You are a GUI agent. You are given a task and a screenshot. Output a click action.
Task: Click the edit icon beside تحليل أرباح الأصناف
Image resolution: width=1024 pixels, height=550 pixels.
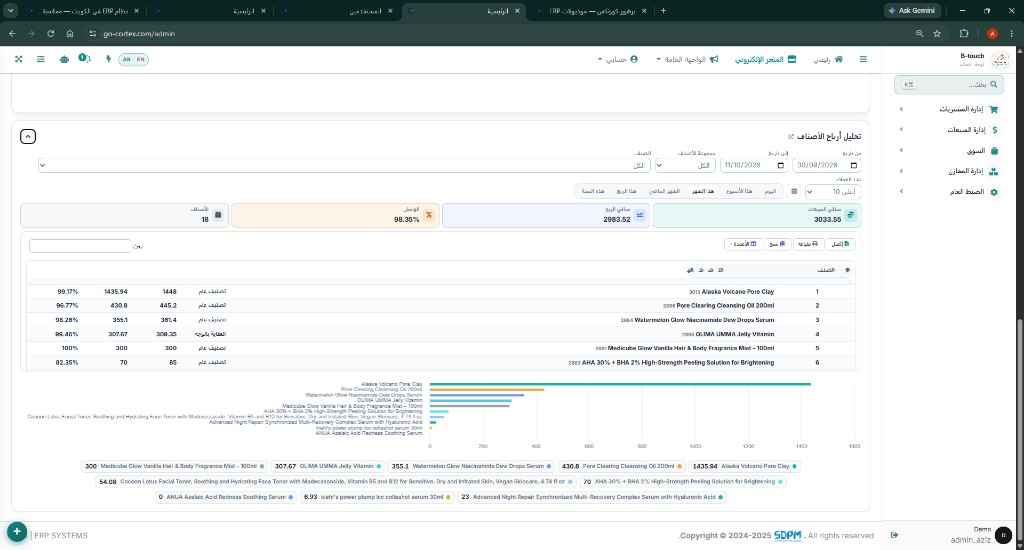[x=791, y=137]
